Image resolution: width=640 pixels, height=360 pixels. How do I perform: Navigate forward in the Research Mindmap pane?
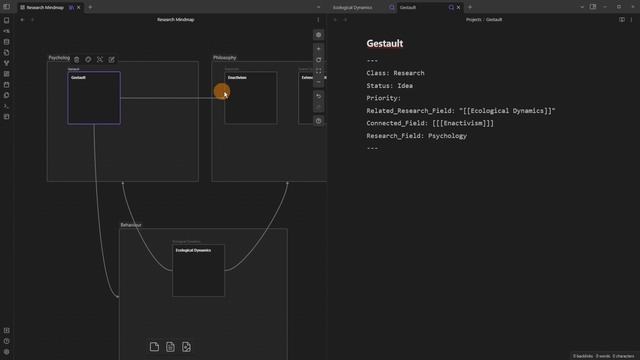tap(33, 20)
